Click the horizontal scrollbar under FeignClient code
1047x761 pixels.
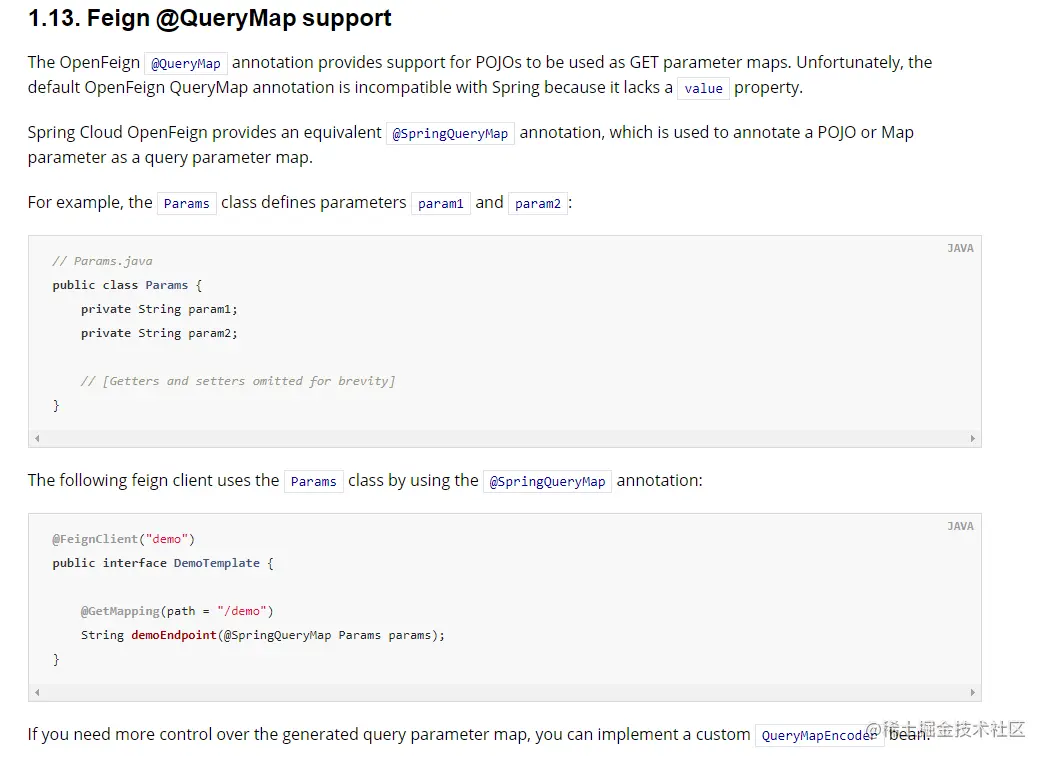(x=505, y=692)
